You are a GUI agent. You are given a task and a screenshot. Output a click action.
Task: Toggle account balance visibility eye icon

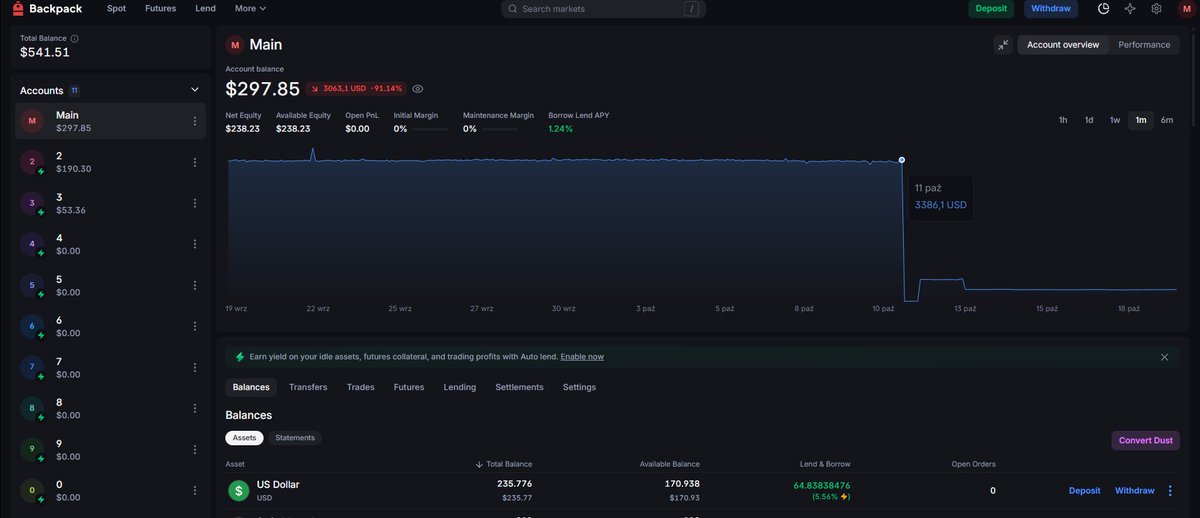(418, 88)
